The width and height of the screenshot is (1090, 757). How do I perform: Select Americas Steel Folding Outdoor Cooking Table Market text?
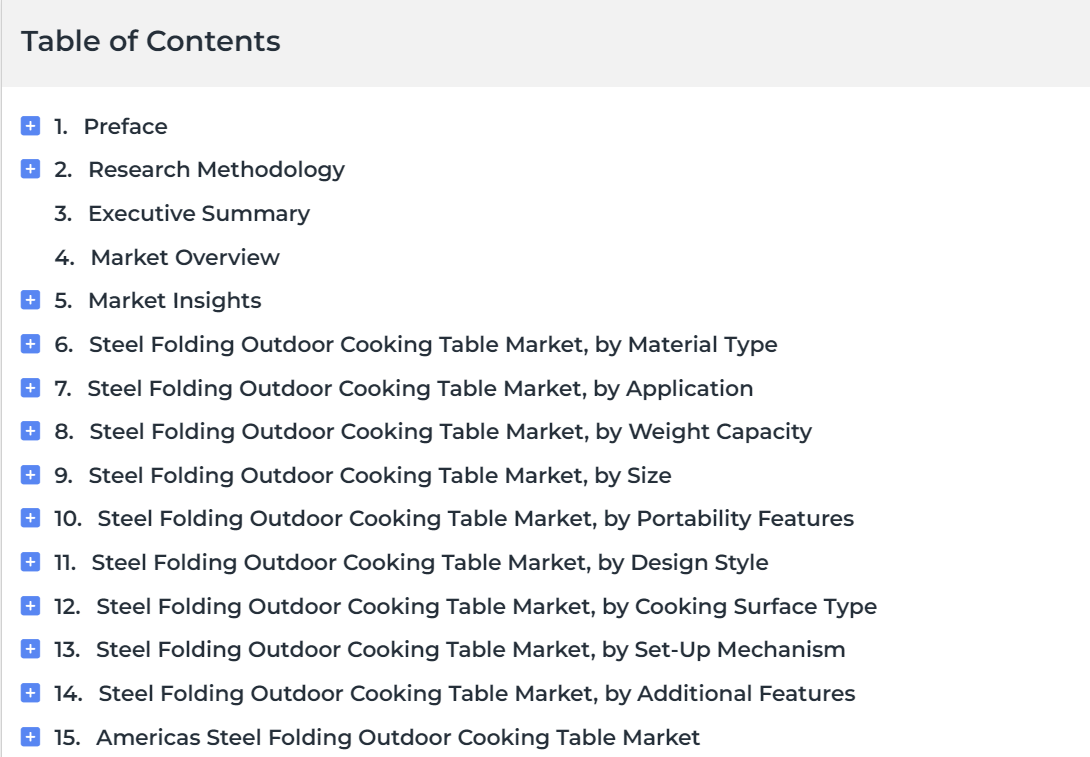tap(398, 737)
